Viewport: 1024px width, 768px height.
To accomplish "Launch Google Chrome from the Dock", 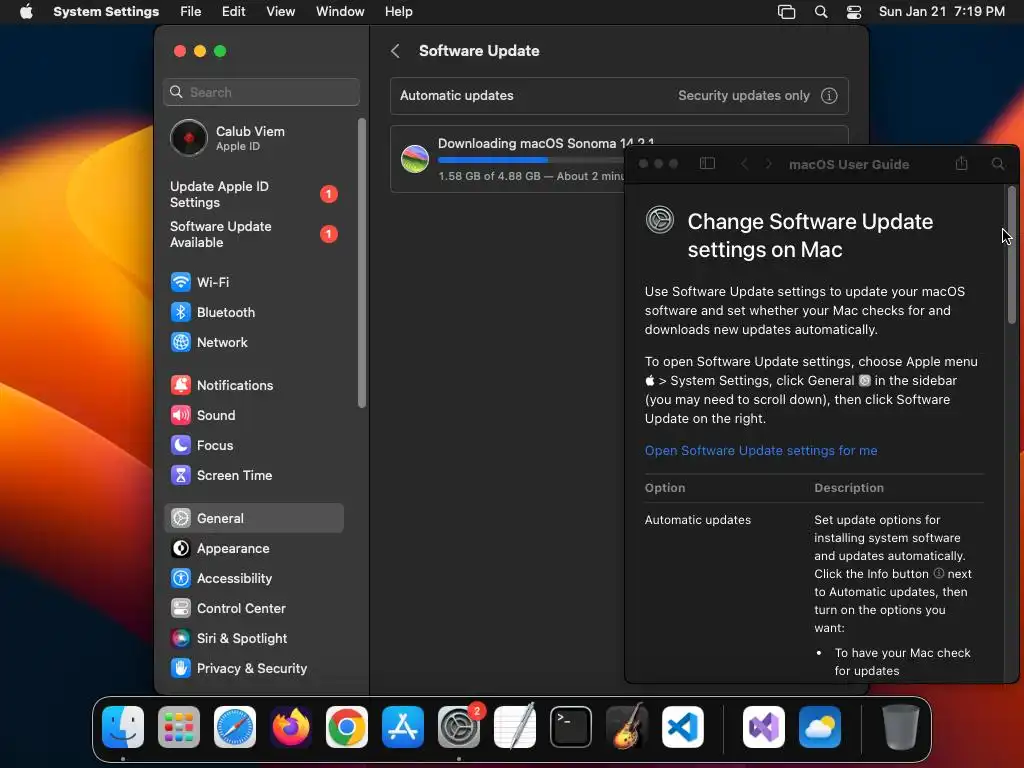I will click(x=347, y=727).
